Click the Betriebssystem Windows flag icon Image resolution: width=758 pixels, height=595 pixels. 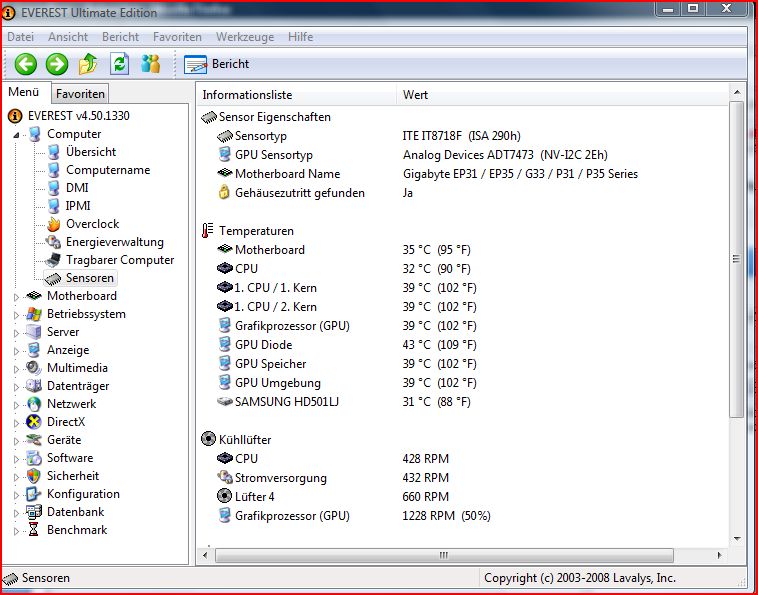click(x=34, y=314)
